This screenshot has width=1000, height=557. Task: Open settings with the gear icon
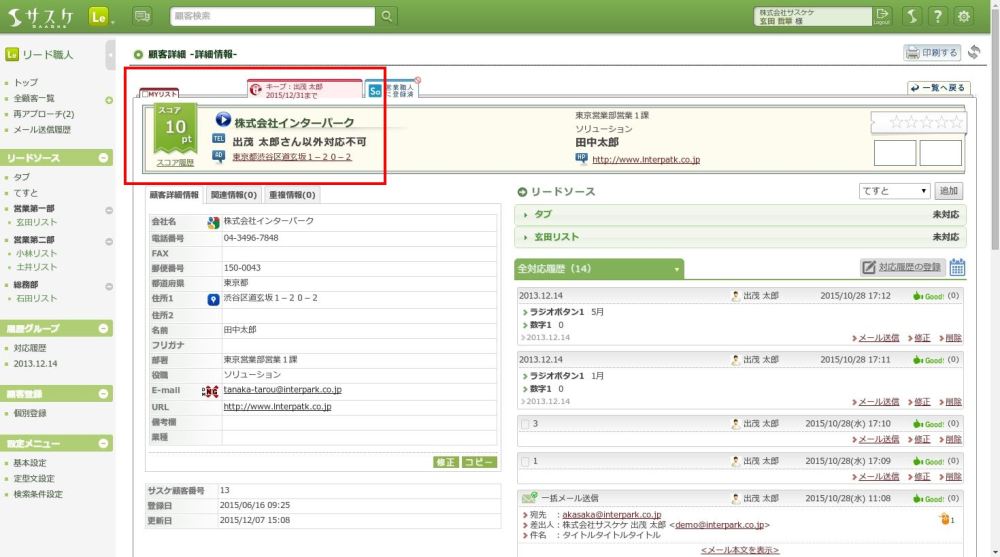pyautogui.click(x=964, y=16)
